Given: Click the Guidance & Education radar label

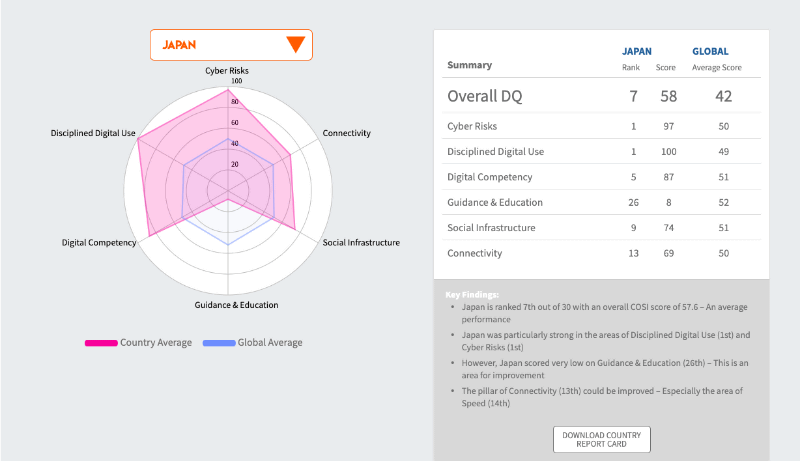Looking at the screenshot, I should pos(236,305).
